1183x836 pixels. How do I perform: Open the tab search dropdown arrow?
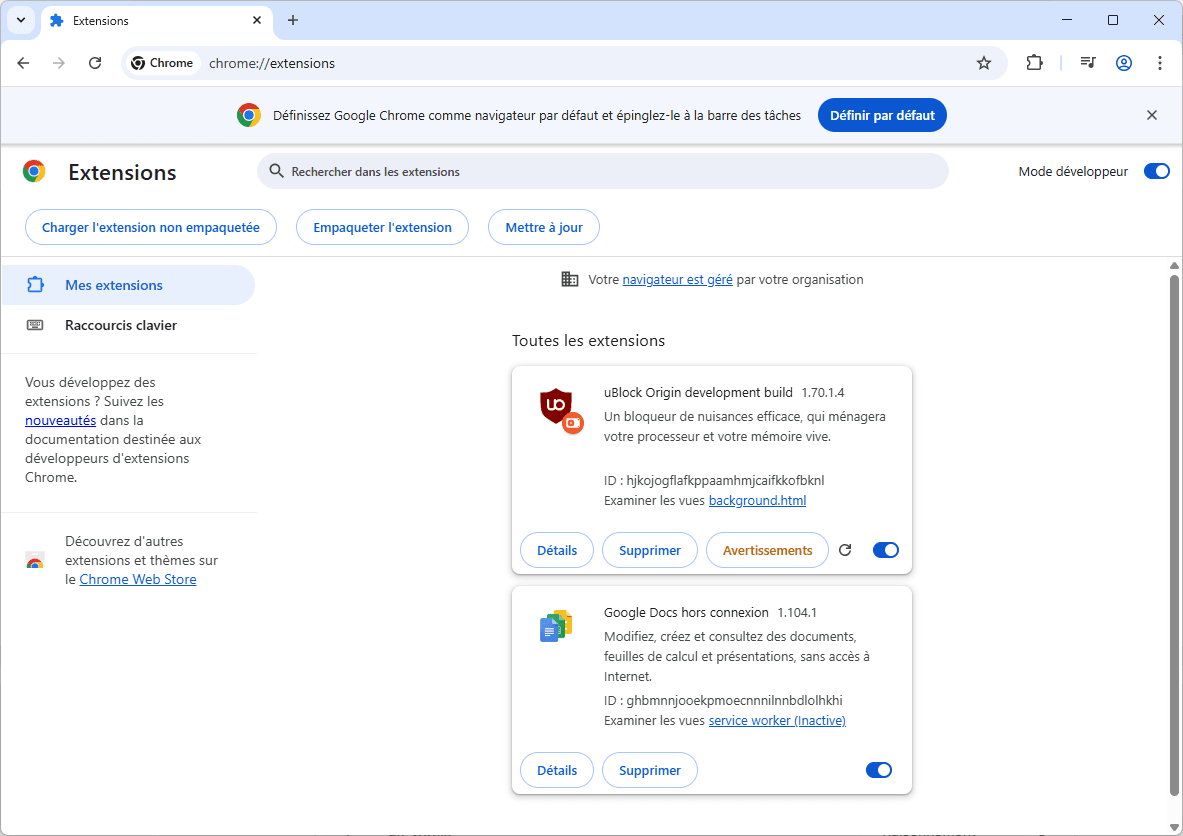pyautogui.click(x=21, y=20)
